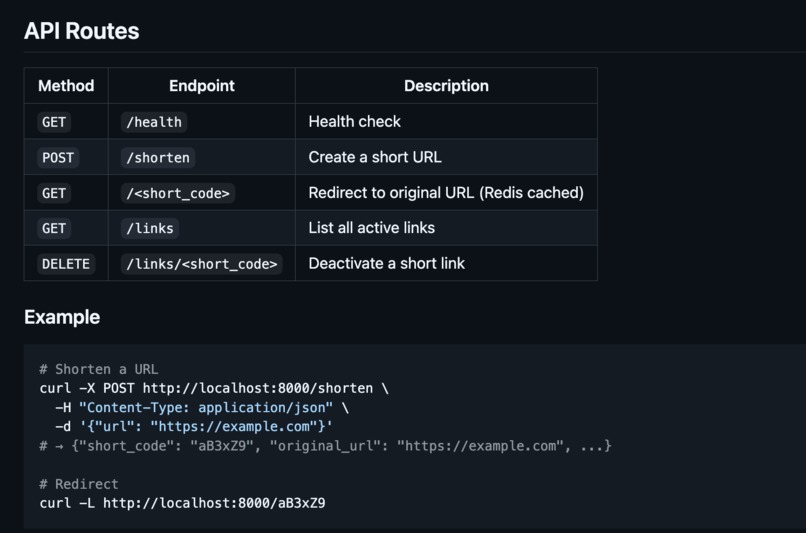Click the Content-Type: application/json header line

[203, 408]
